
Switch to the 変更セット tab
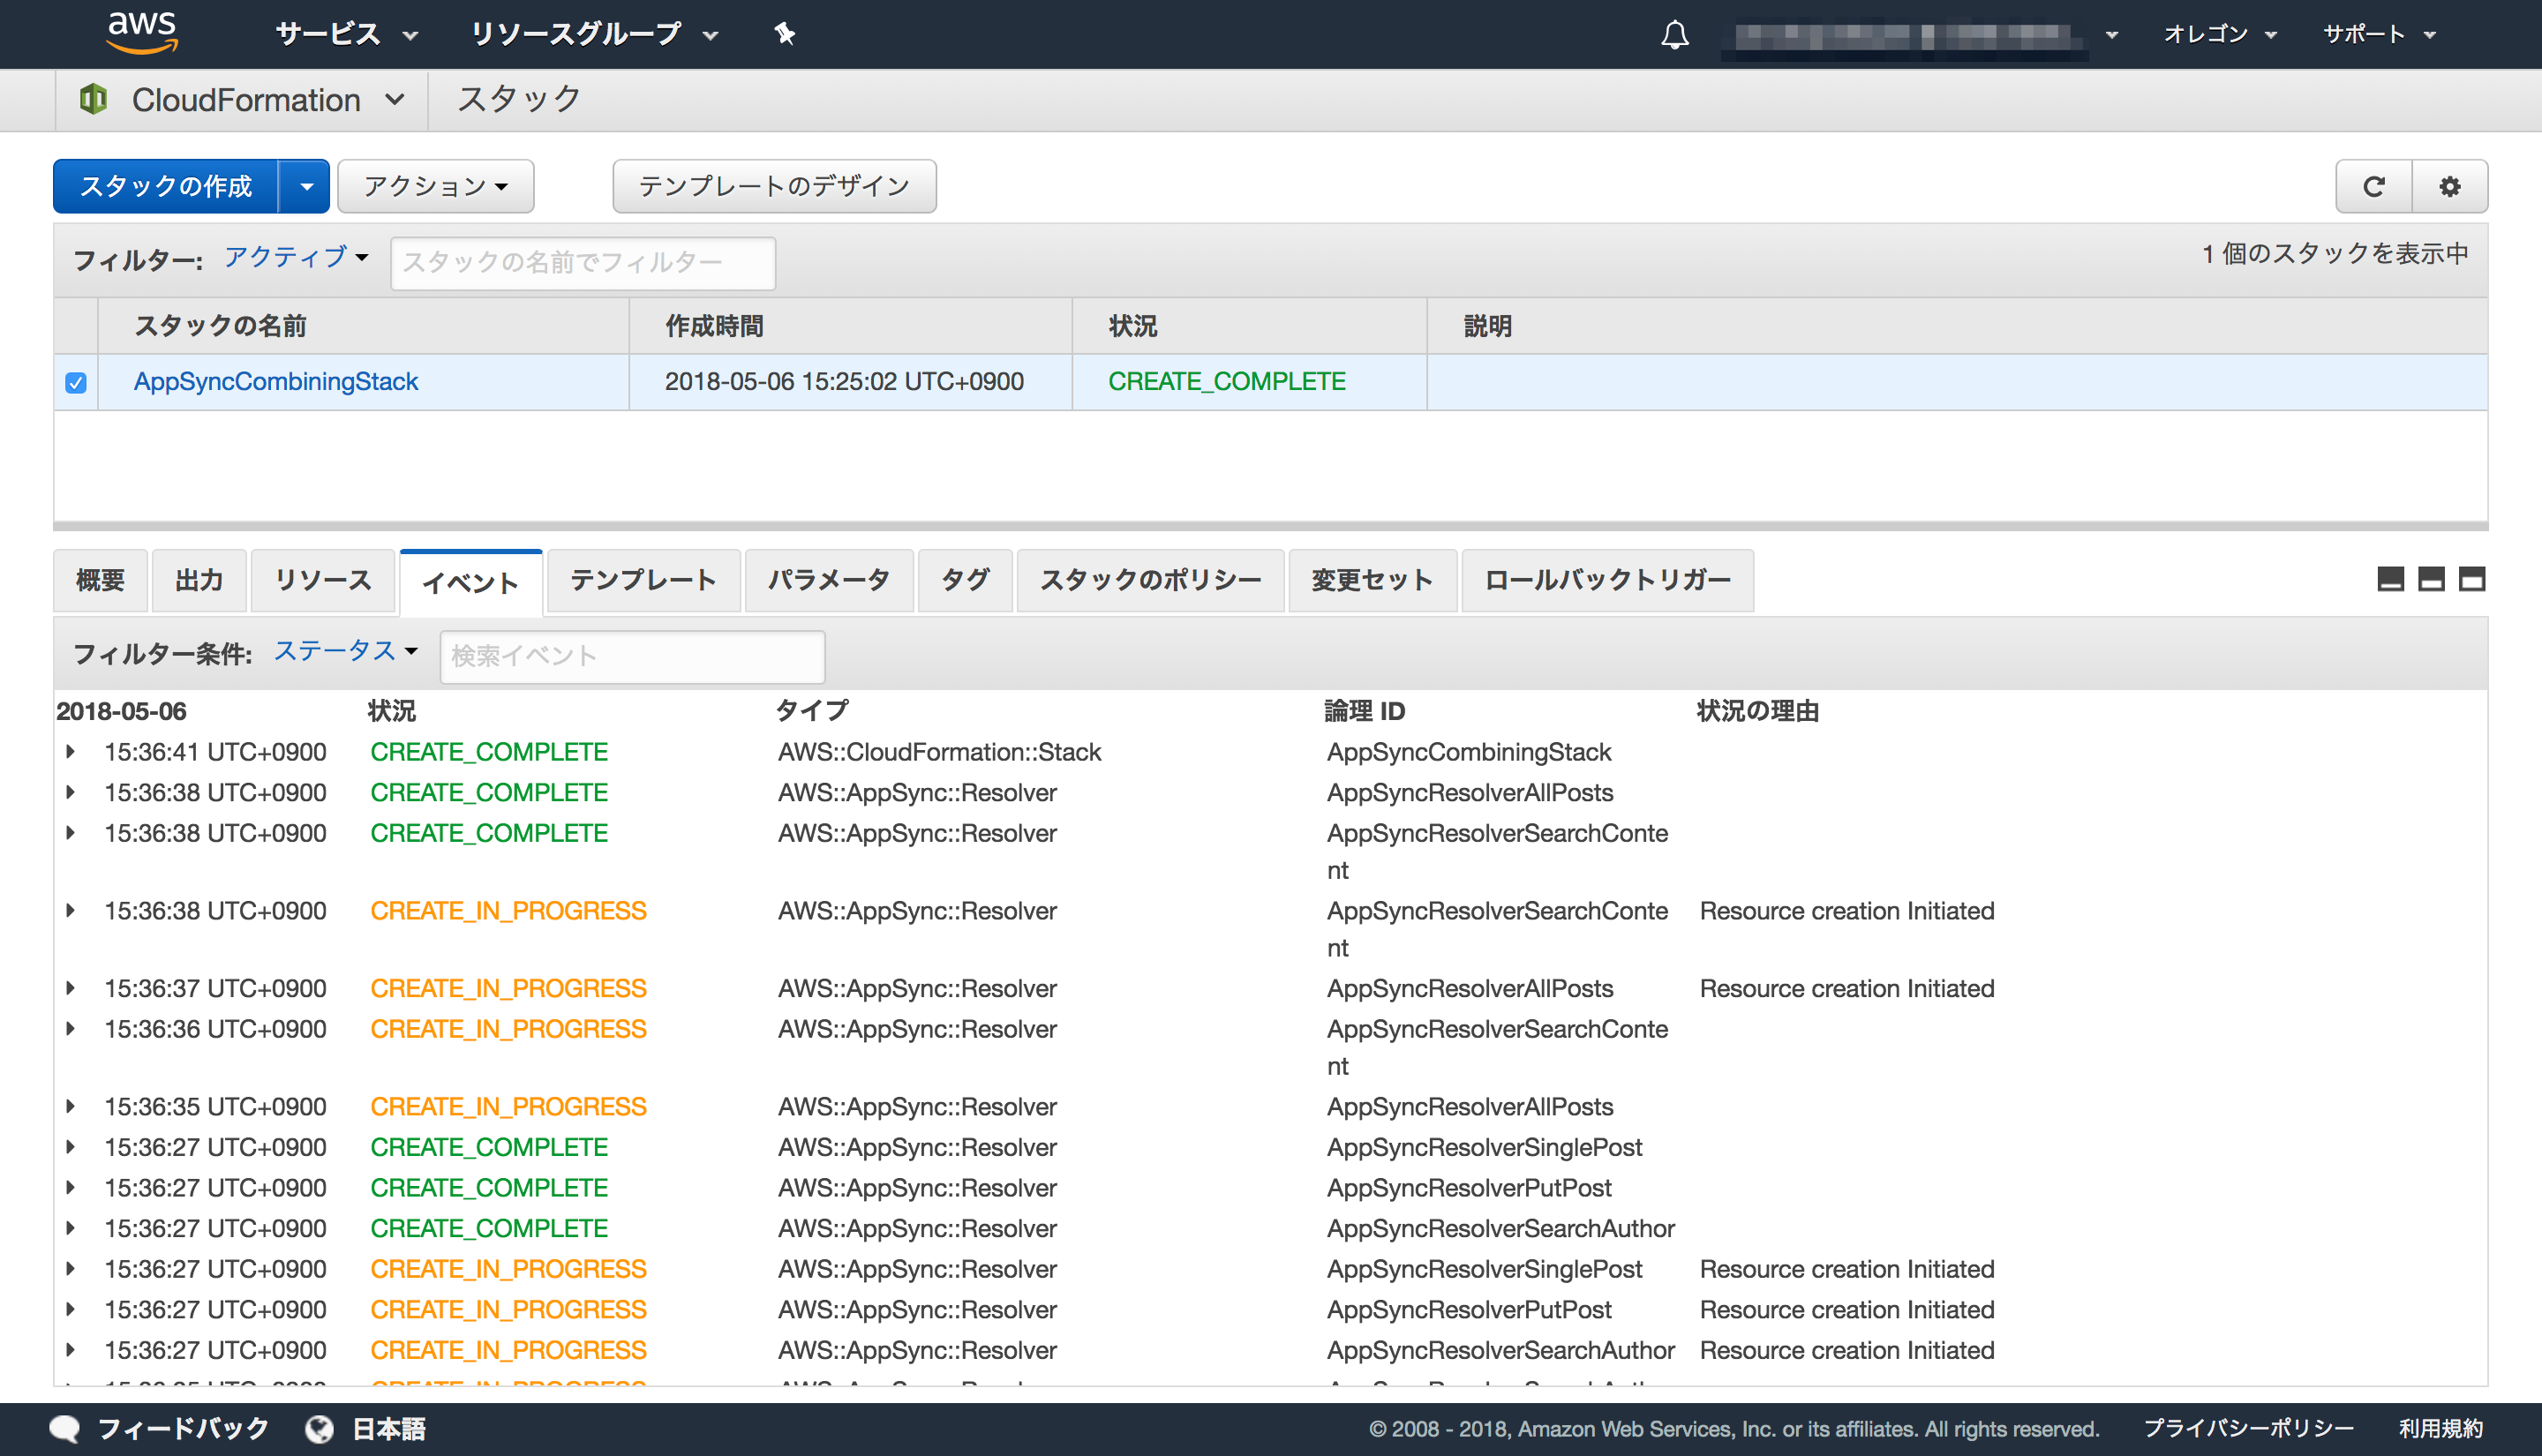click(1372, 580)
